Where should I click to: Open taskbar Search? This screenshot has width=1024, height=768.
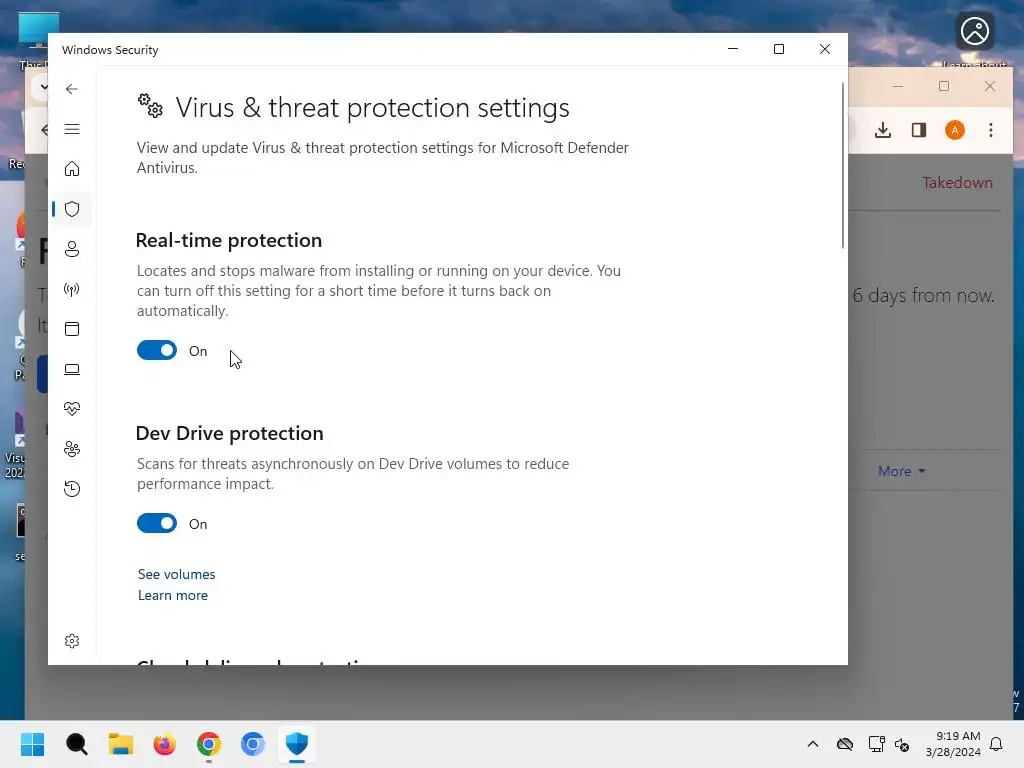click(x=76, y=744)
